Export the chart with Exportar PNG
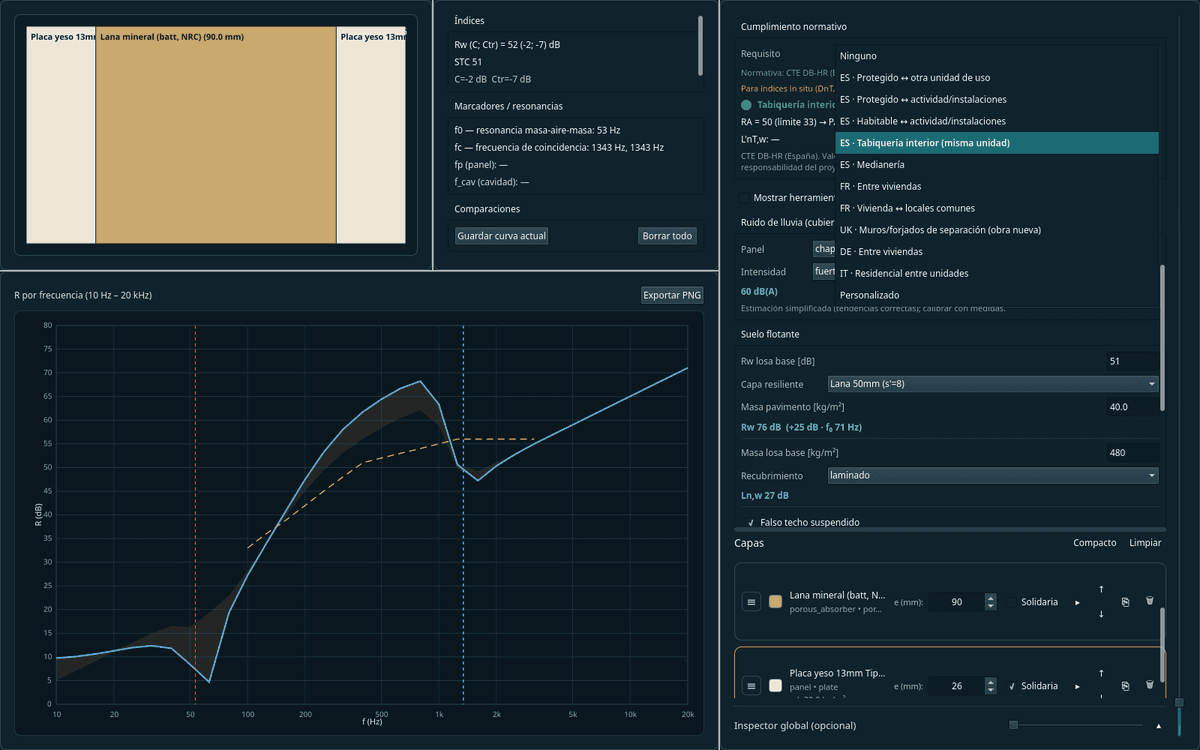This screenshot has width=1200, height=750. (672, 295)
